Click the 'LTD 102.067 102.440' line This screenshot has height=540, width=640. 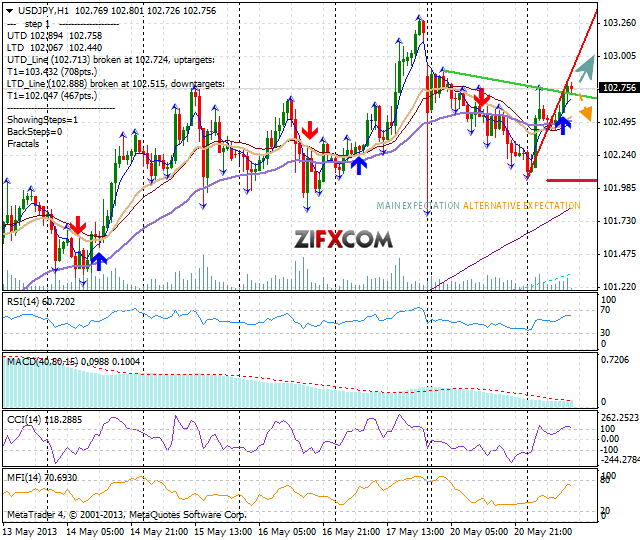click(55, 48)
